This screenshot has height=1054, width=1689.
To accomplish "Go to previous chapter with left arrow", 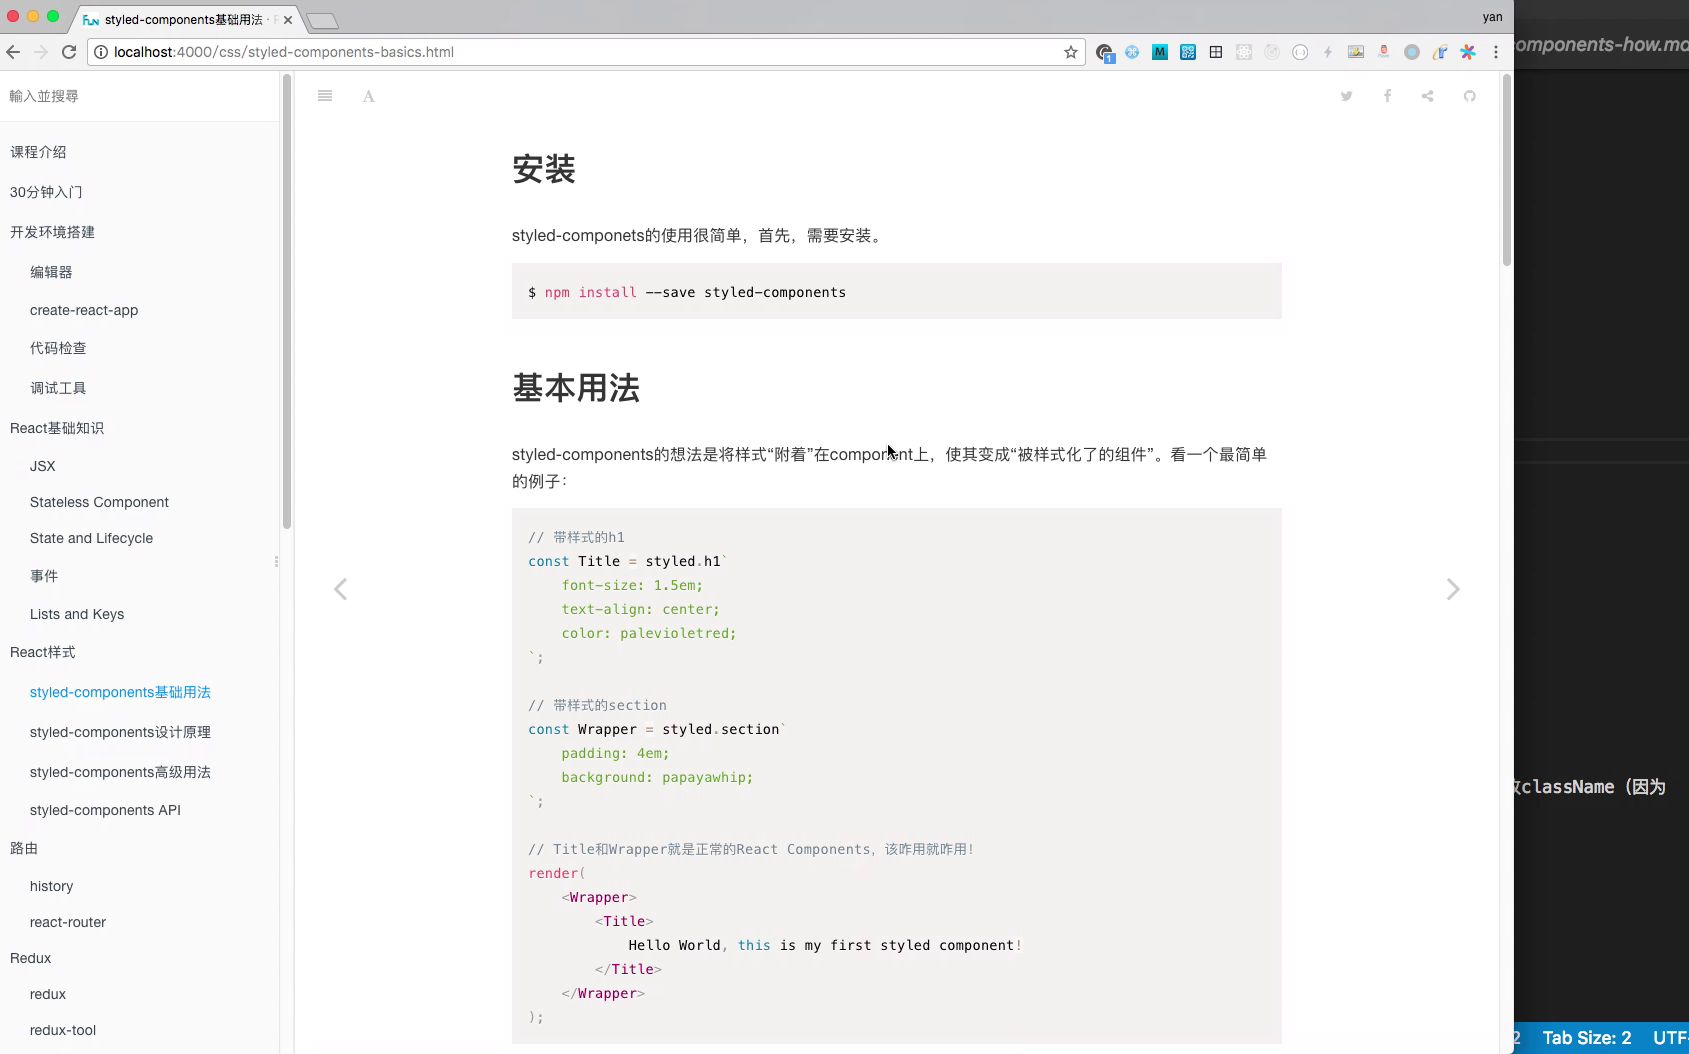I will (340, 589).
